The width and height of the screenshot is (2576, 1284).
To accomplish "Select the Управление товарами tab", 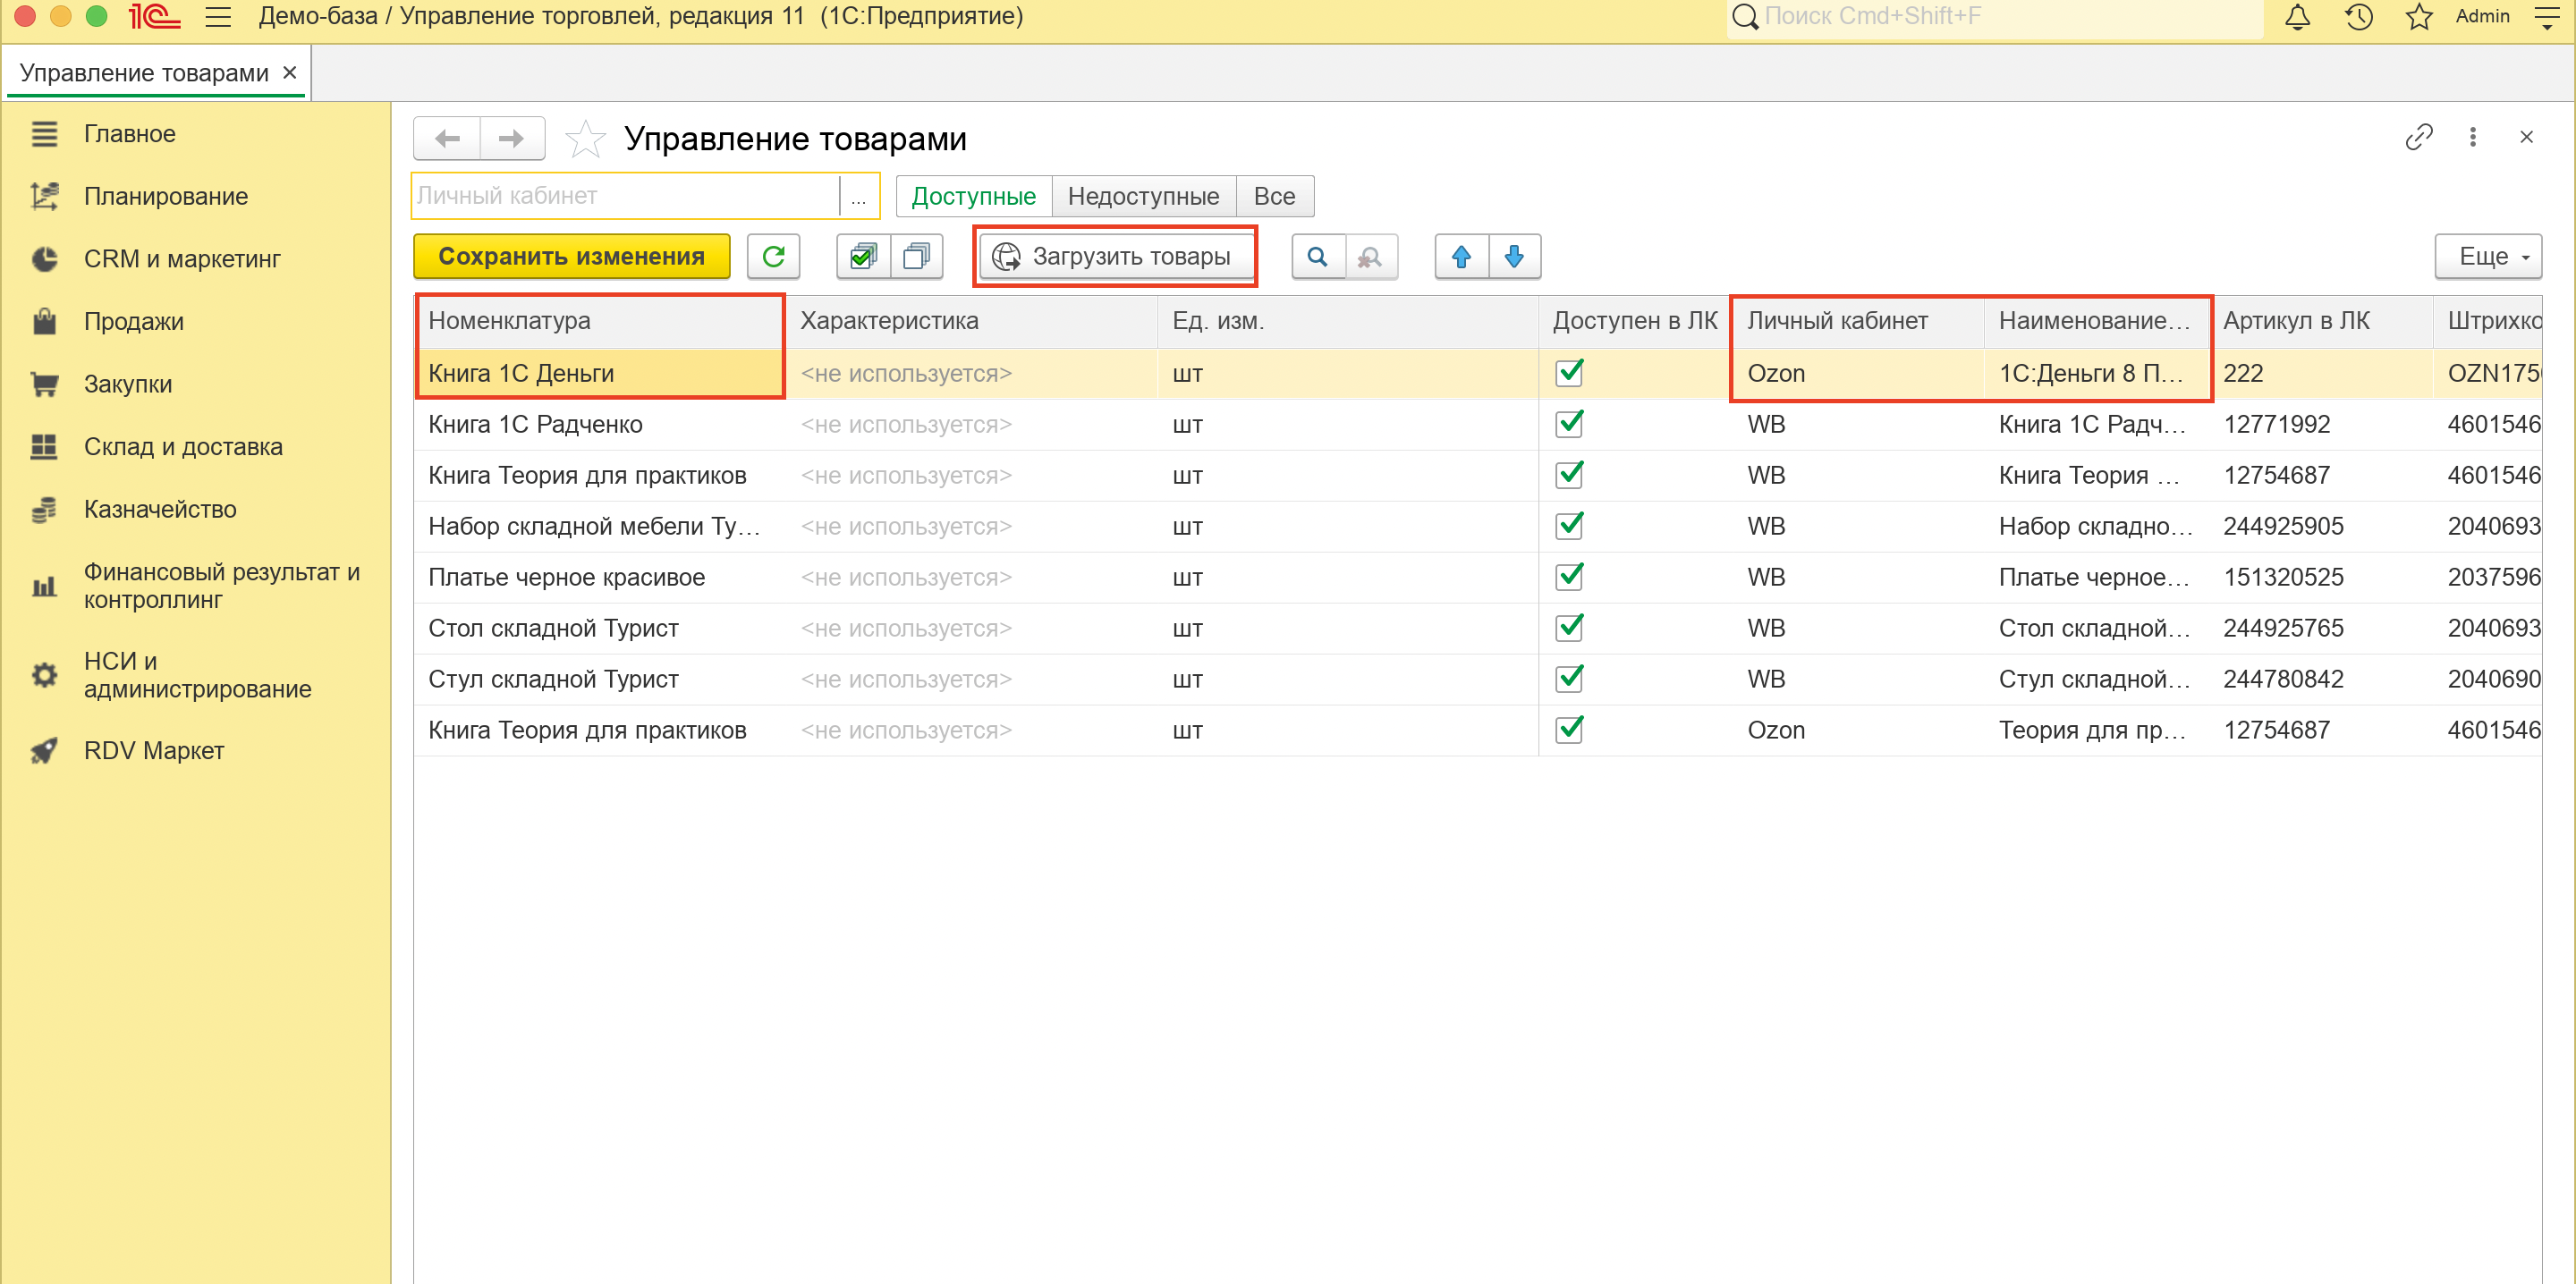I will [x=144, y=73].
